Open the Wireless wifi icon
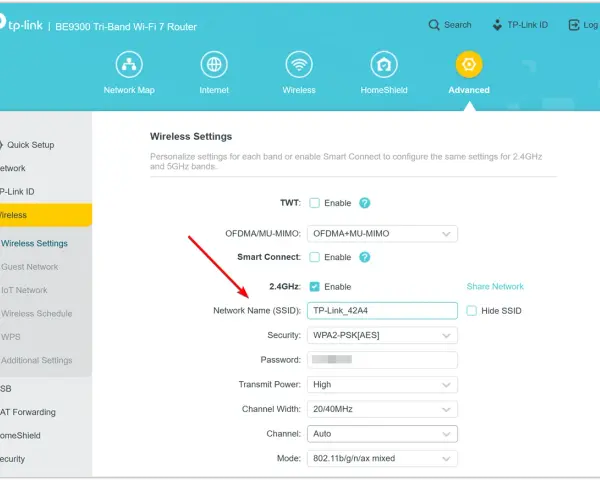Screen dimensions: 600x480 (299, 64)
